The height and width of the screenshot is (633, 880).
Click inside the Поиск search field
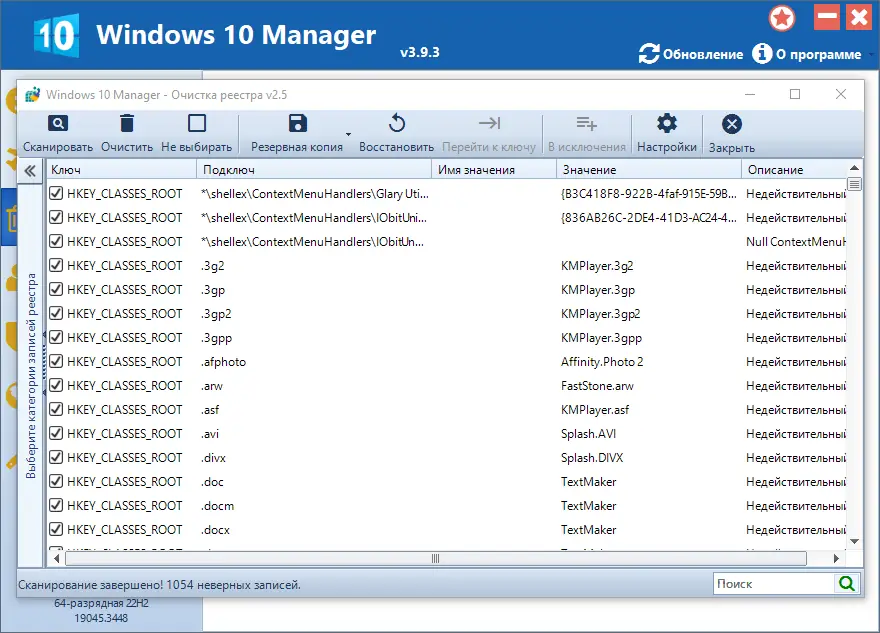(770, 583)
